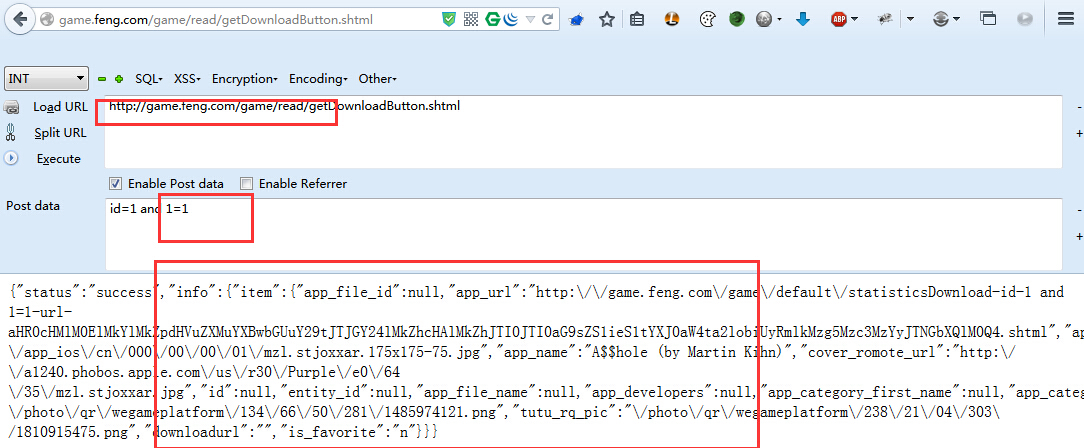Click the green G icon in address bar
This screenshot has height=448, width=1084.
(493, 20)
